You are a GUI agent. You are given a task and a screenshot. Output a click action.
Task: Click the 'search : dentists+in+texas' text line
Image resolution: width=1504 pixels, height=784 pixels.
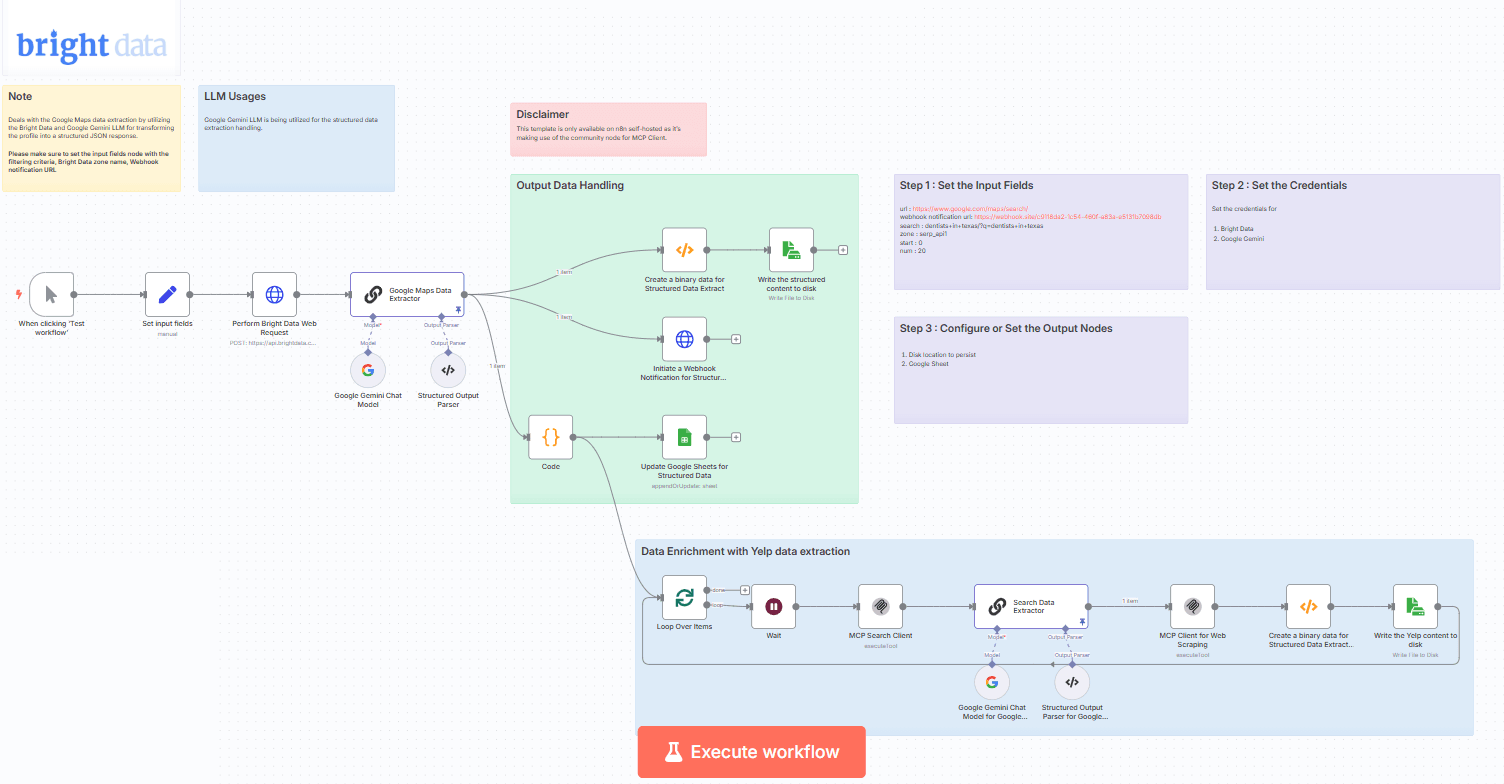(971, 226)
